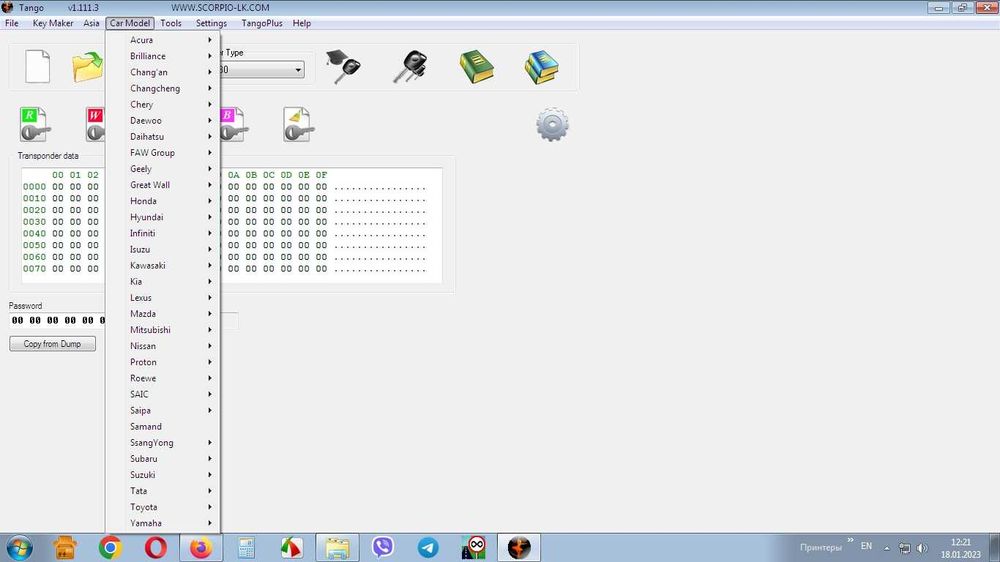Choose Nissan in the car model menu
The image size is (1000, 562).
point(163,346)
